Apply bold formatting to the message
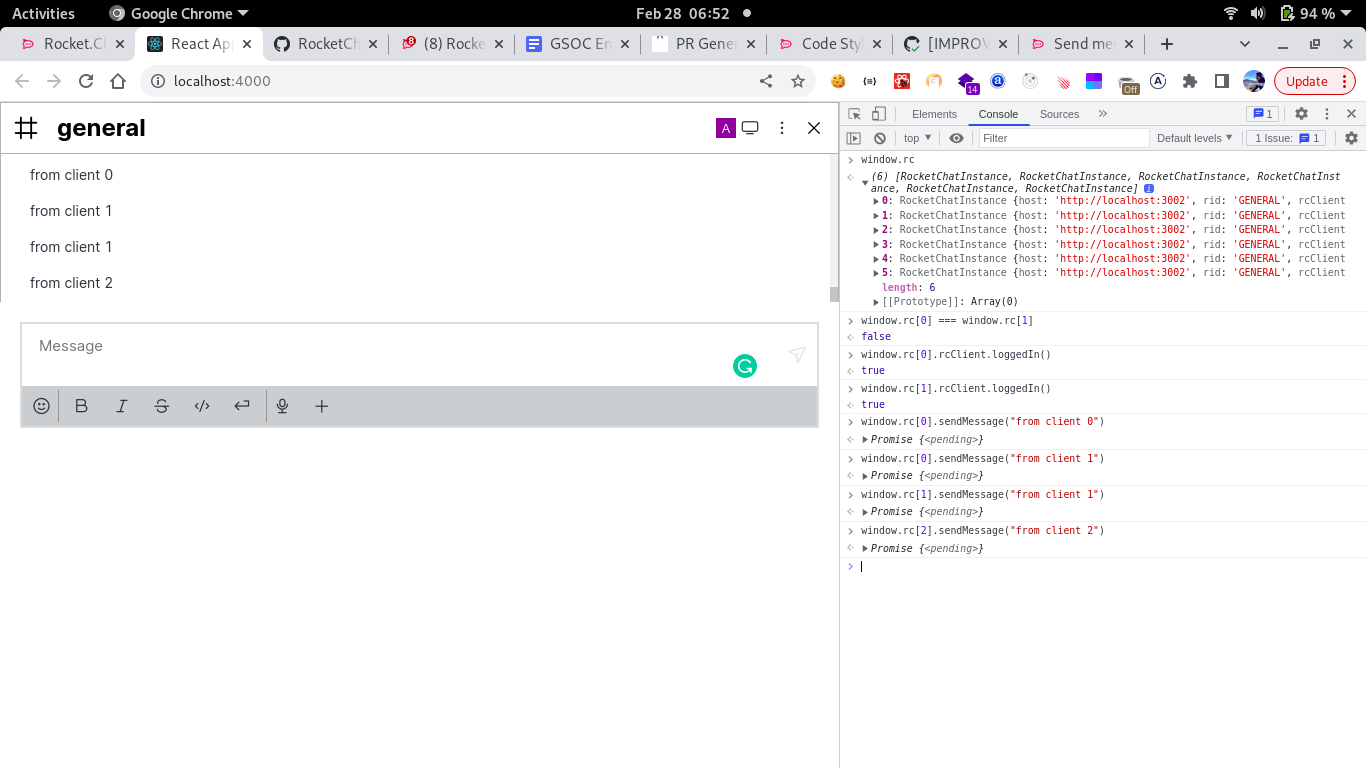 click(81, 406)
